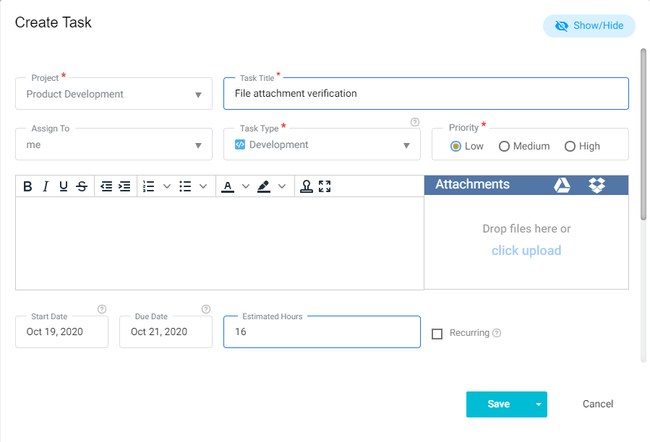The width and height of the screenshot is (650, 442).
Task: Open the Task Type dropdown
Action: click(x=406, y=145)
